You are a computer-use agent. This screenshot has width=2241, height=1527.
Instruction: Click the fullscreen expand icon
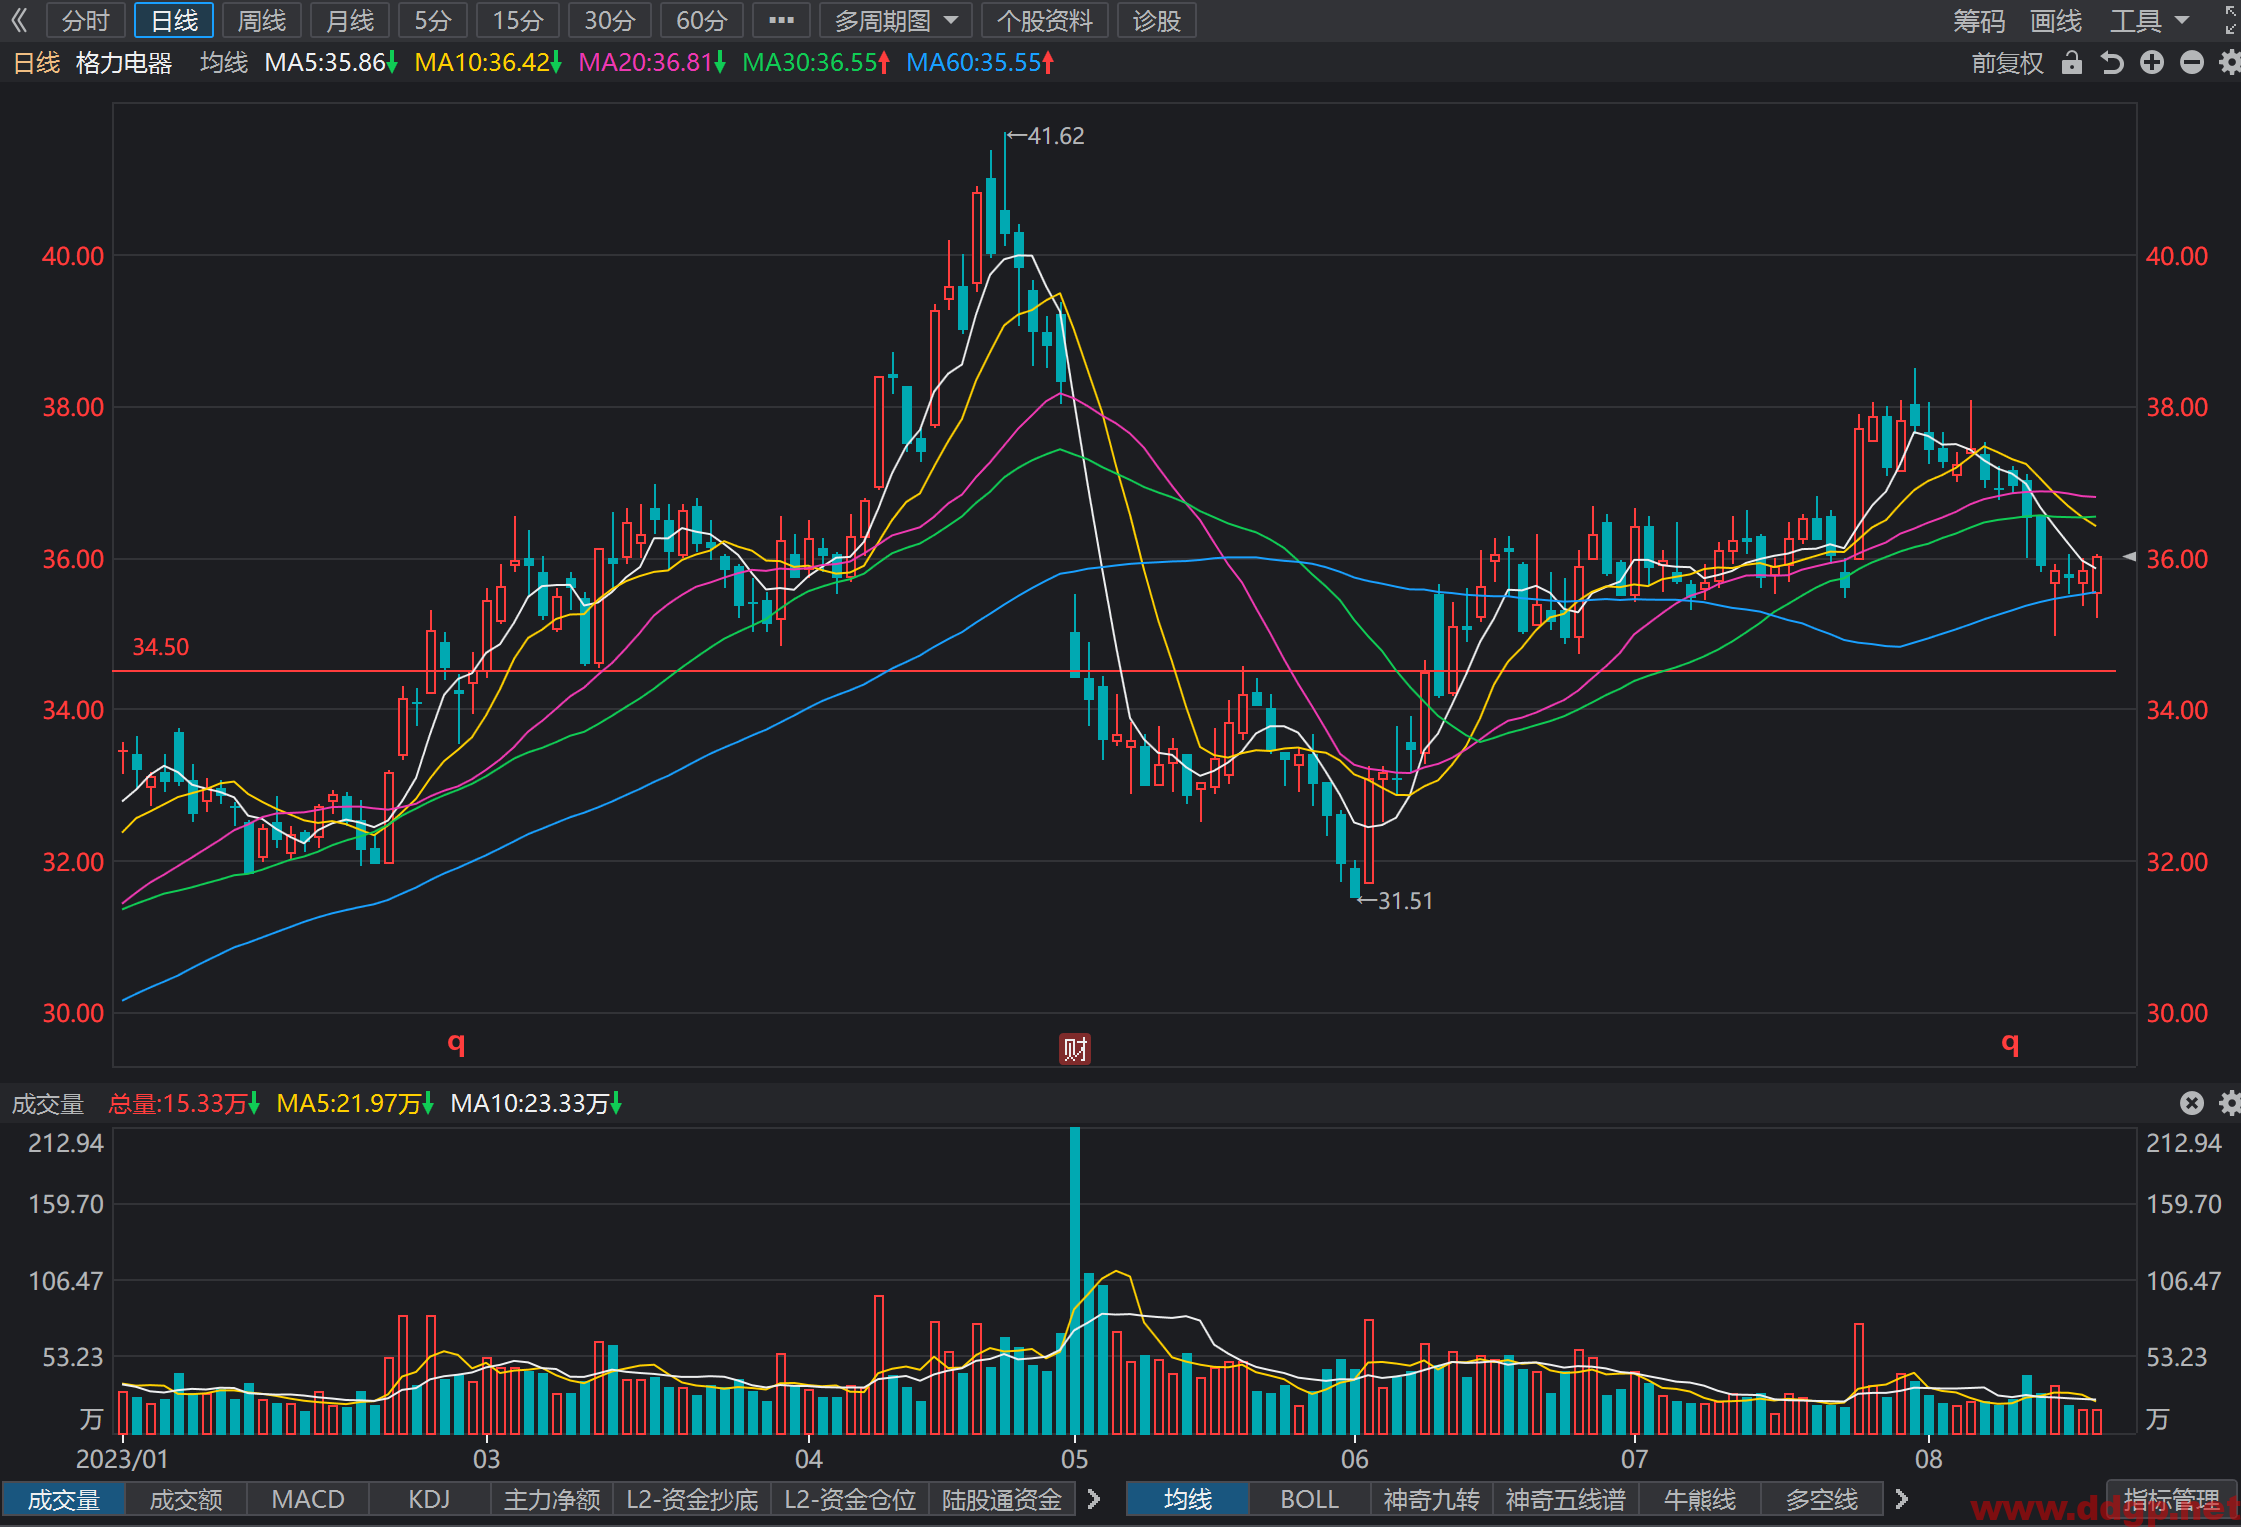(2231, 20)
